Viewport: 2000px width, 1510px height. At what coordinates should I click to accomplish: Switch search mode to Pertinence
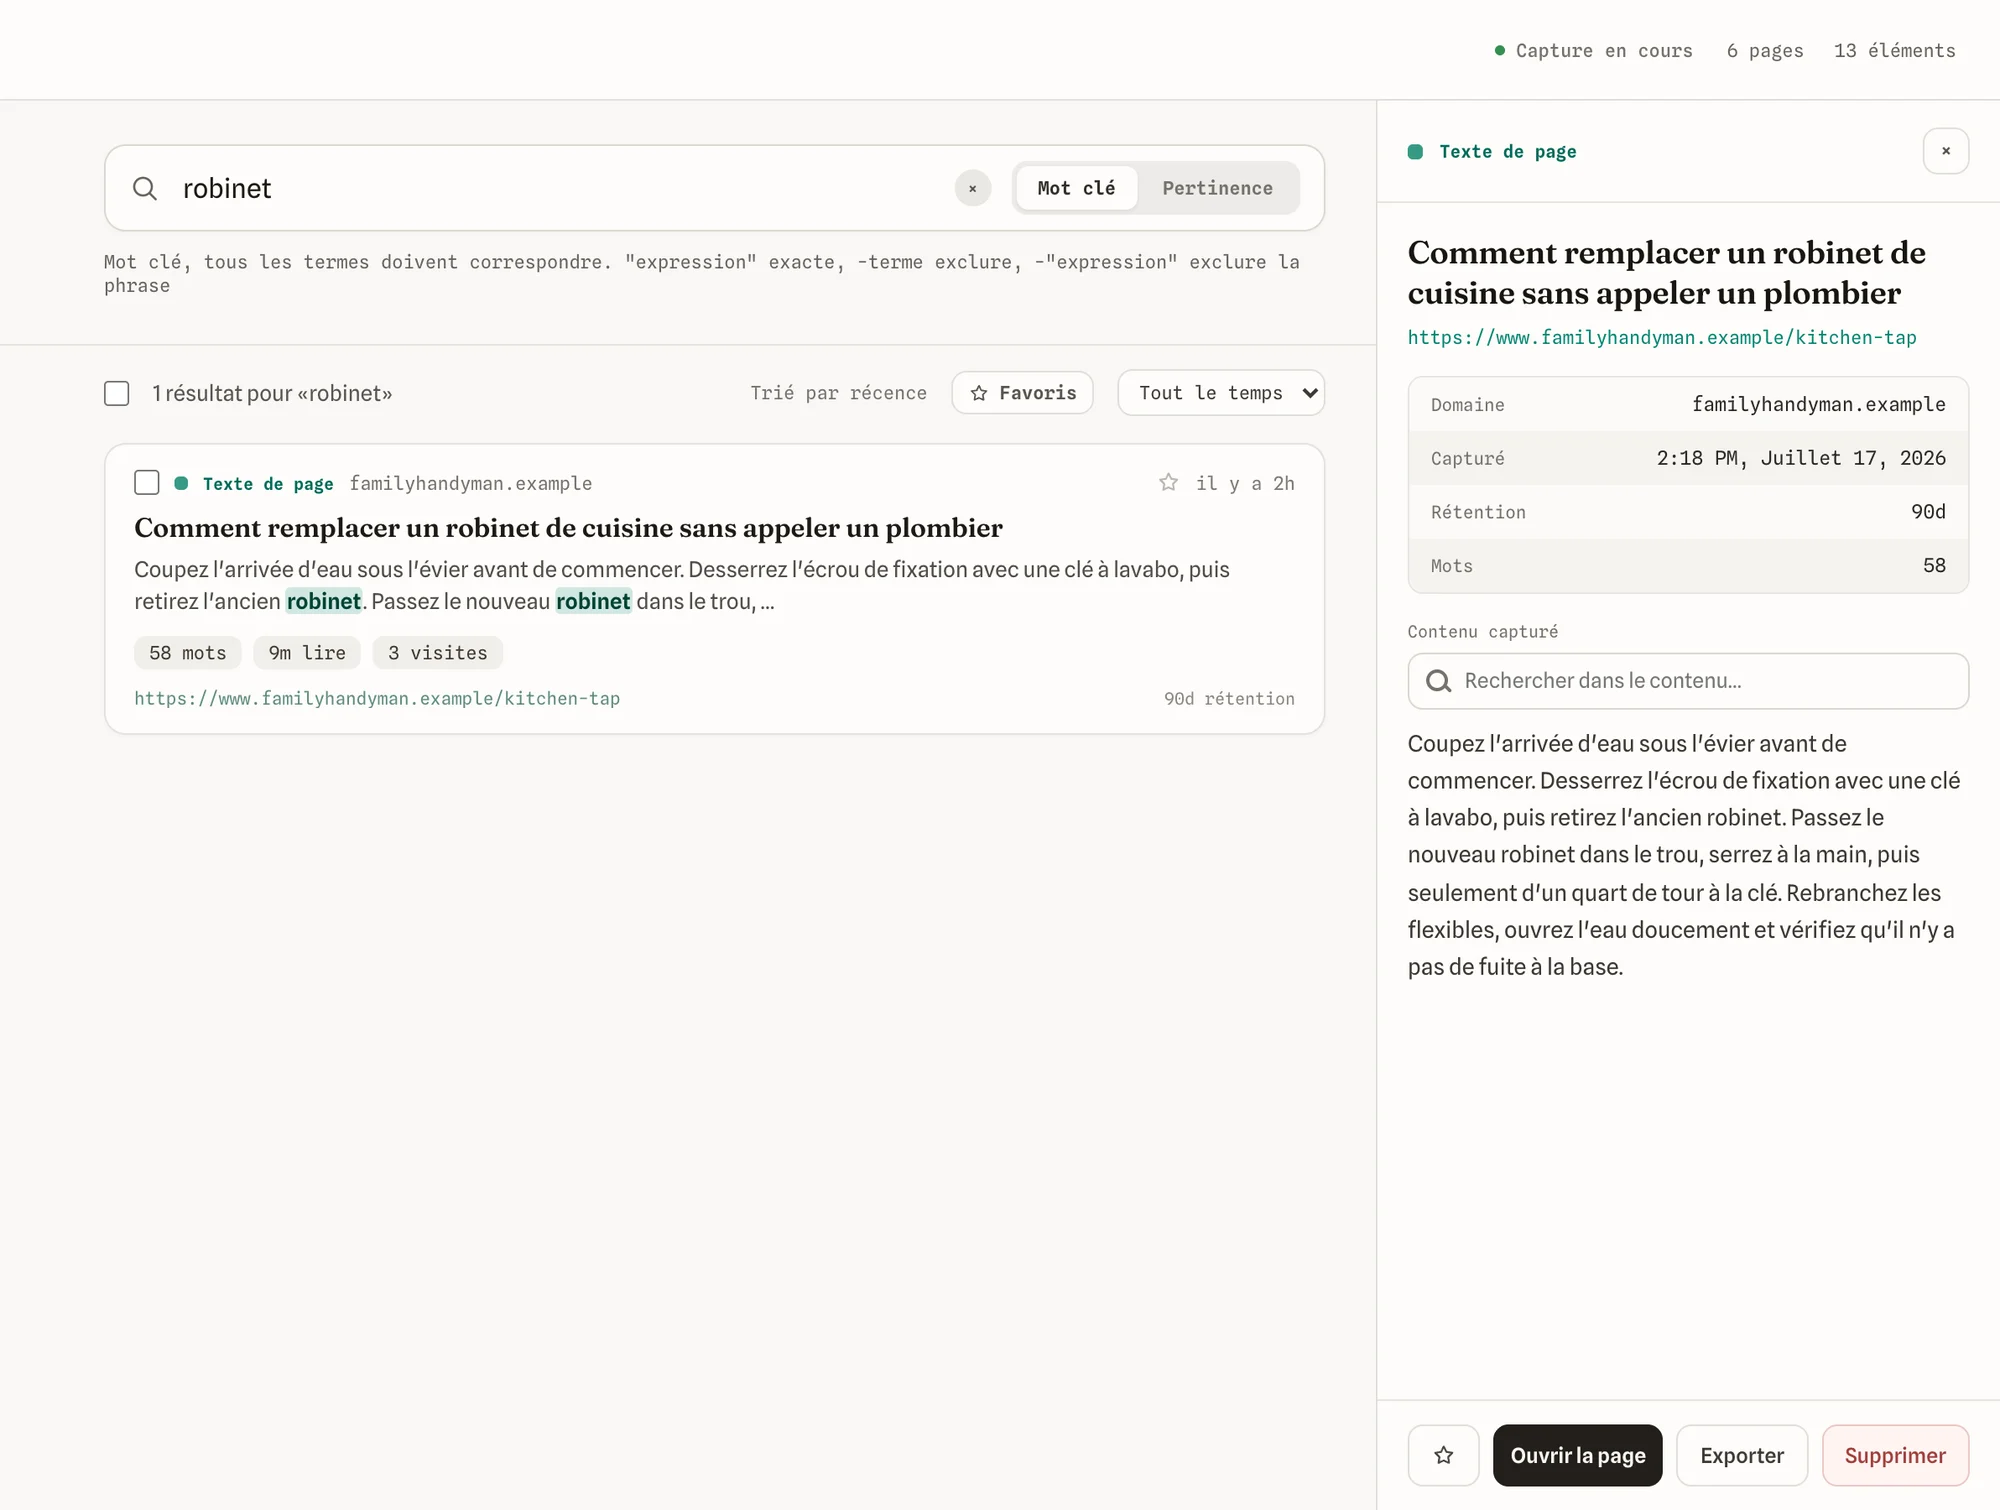tap(1217, 188)
